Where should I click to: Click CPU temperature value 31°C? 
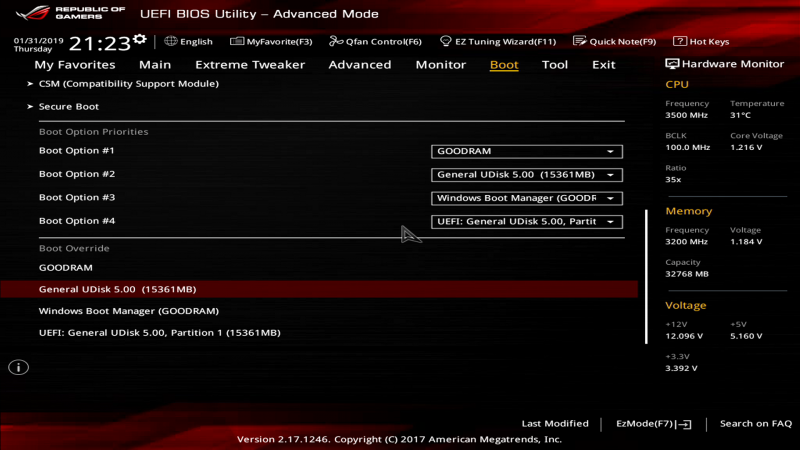[x=740, y=115]
